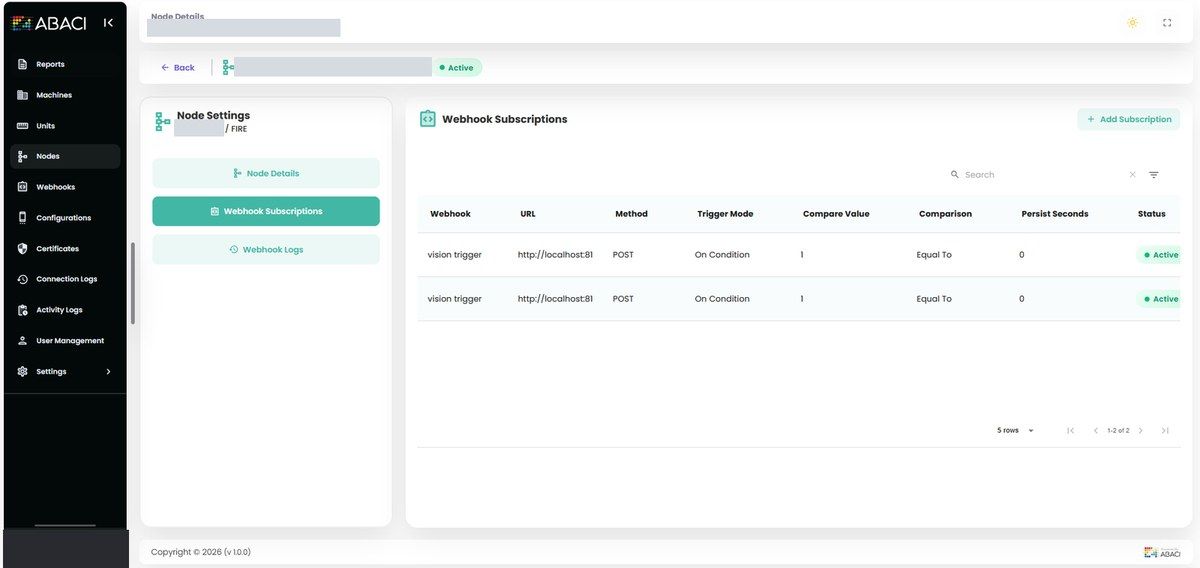Open the table filter icon
This screenshot has width=1200, height=568.
tap(1153, 175)
